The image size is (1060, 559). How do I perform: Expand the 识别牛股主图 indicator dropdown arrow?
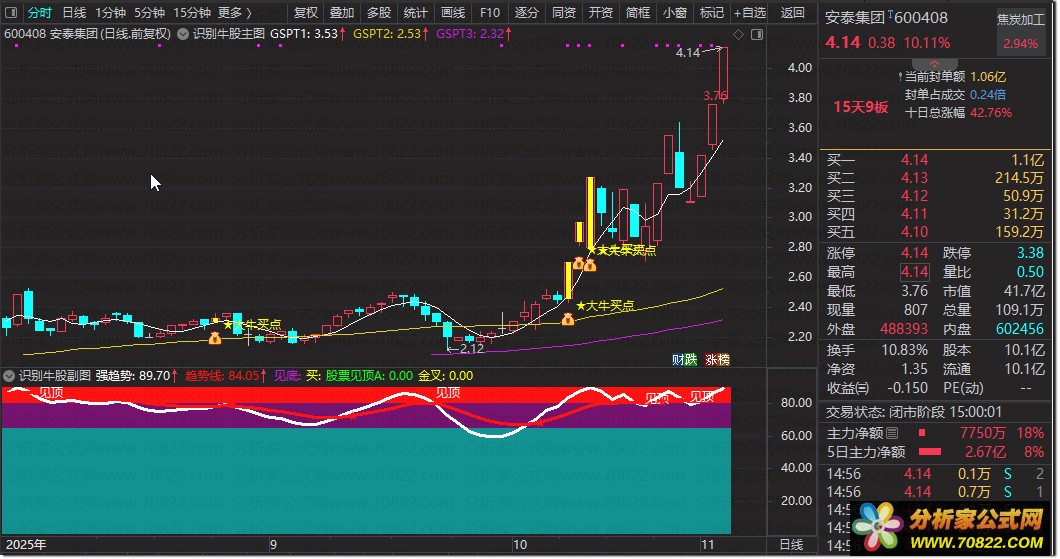coord(183,34)
